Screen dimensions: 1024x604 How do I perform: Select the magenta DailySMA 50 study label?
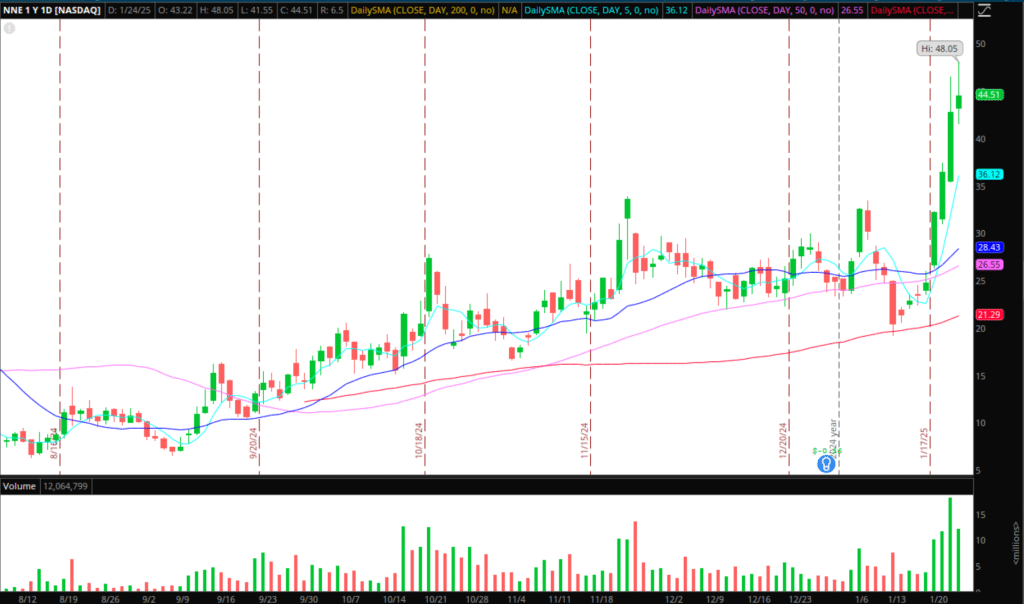[x=765, y=10]
